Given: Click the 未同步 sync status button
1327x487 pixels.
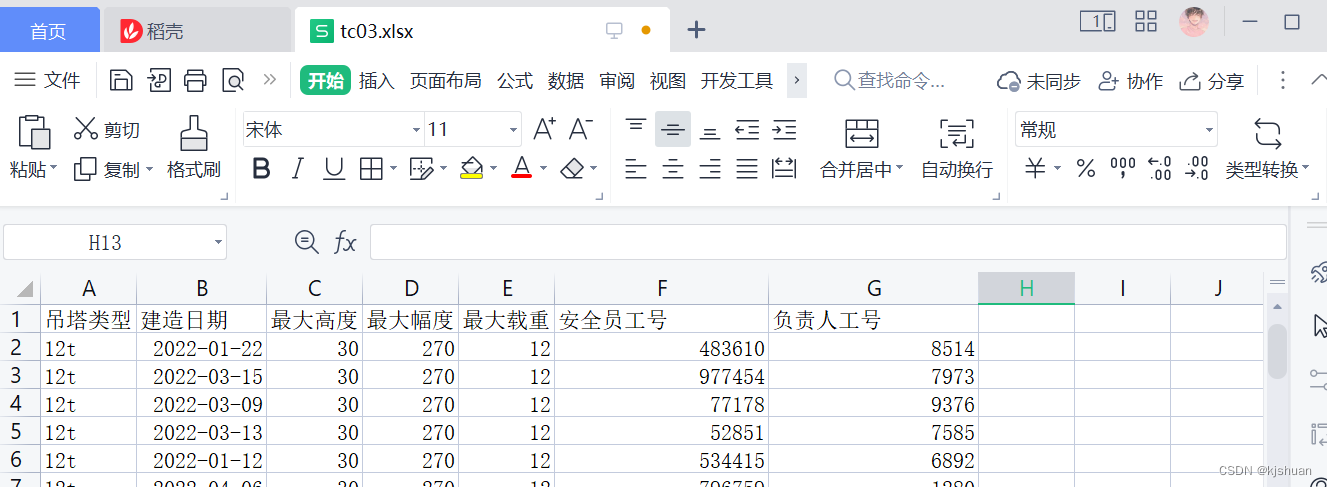Looking at the screenshot, I should (1039, 81).
